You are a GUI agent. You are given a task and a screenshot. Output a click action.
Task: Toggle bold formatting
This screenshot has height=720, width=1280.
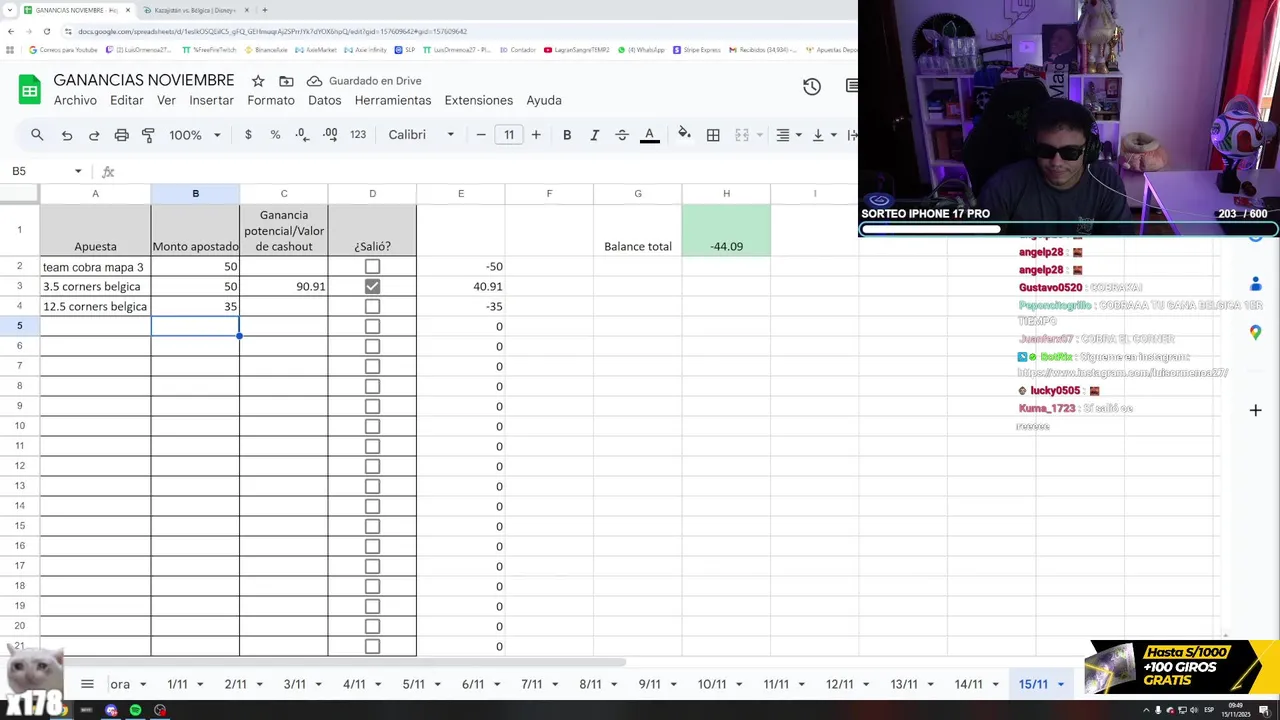[x=567, y=135]
